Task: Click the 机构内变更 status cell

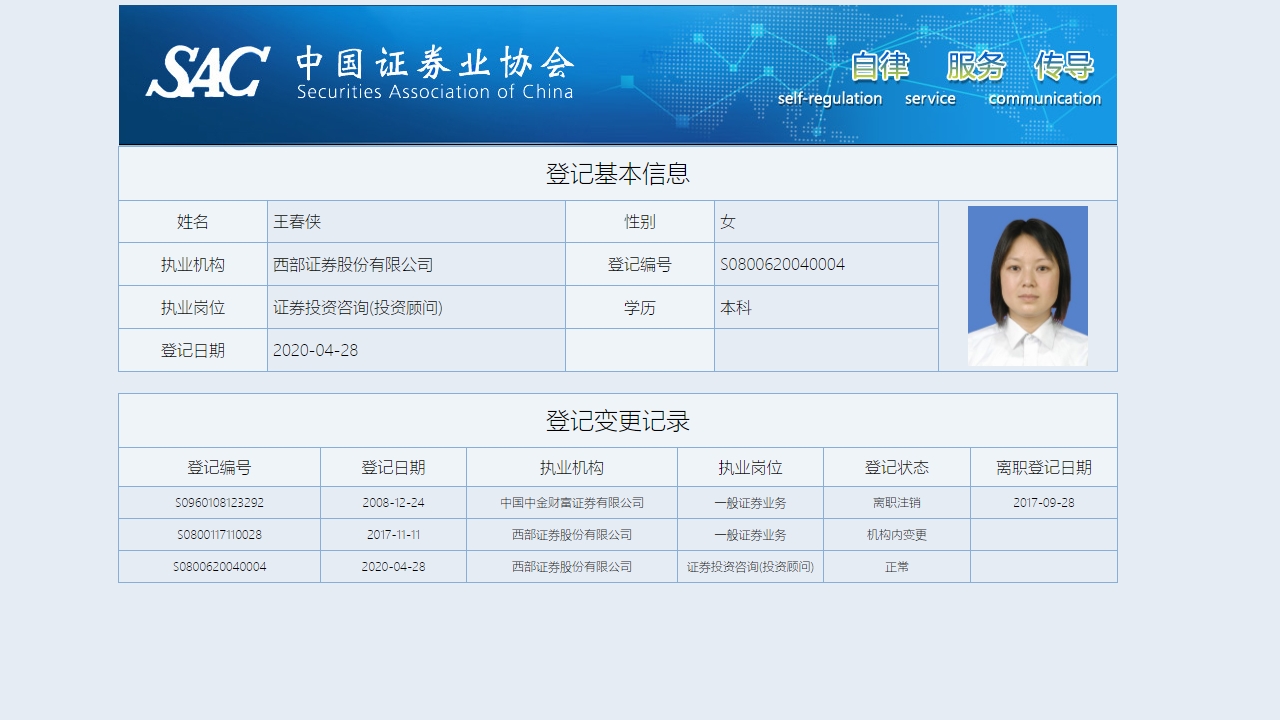Action: (x=896, y=535)
